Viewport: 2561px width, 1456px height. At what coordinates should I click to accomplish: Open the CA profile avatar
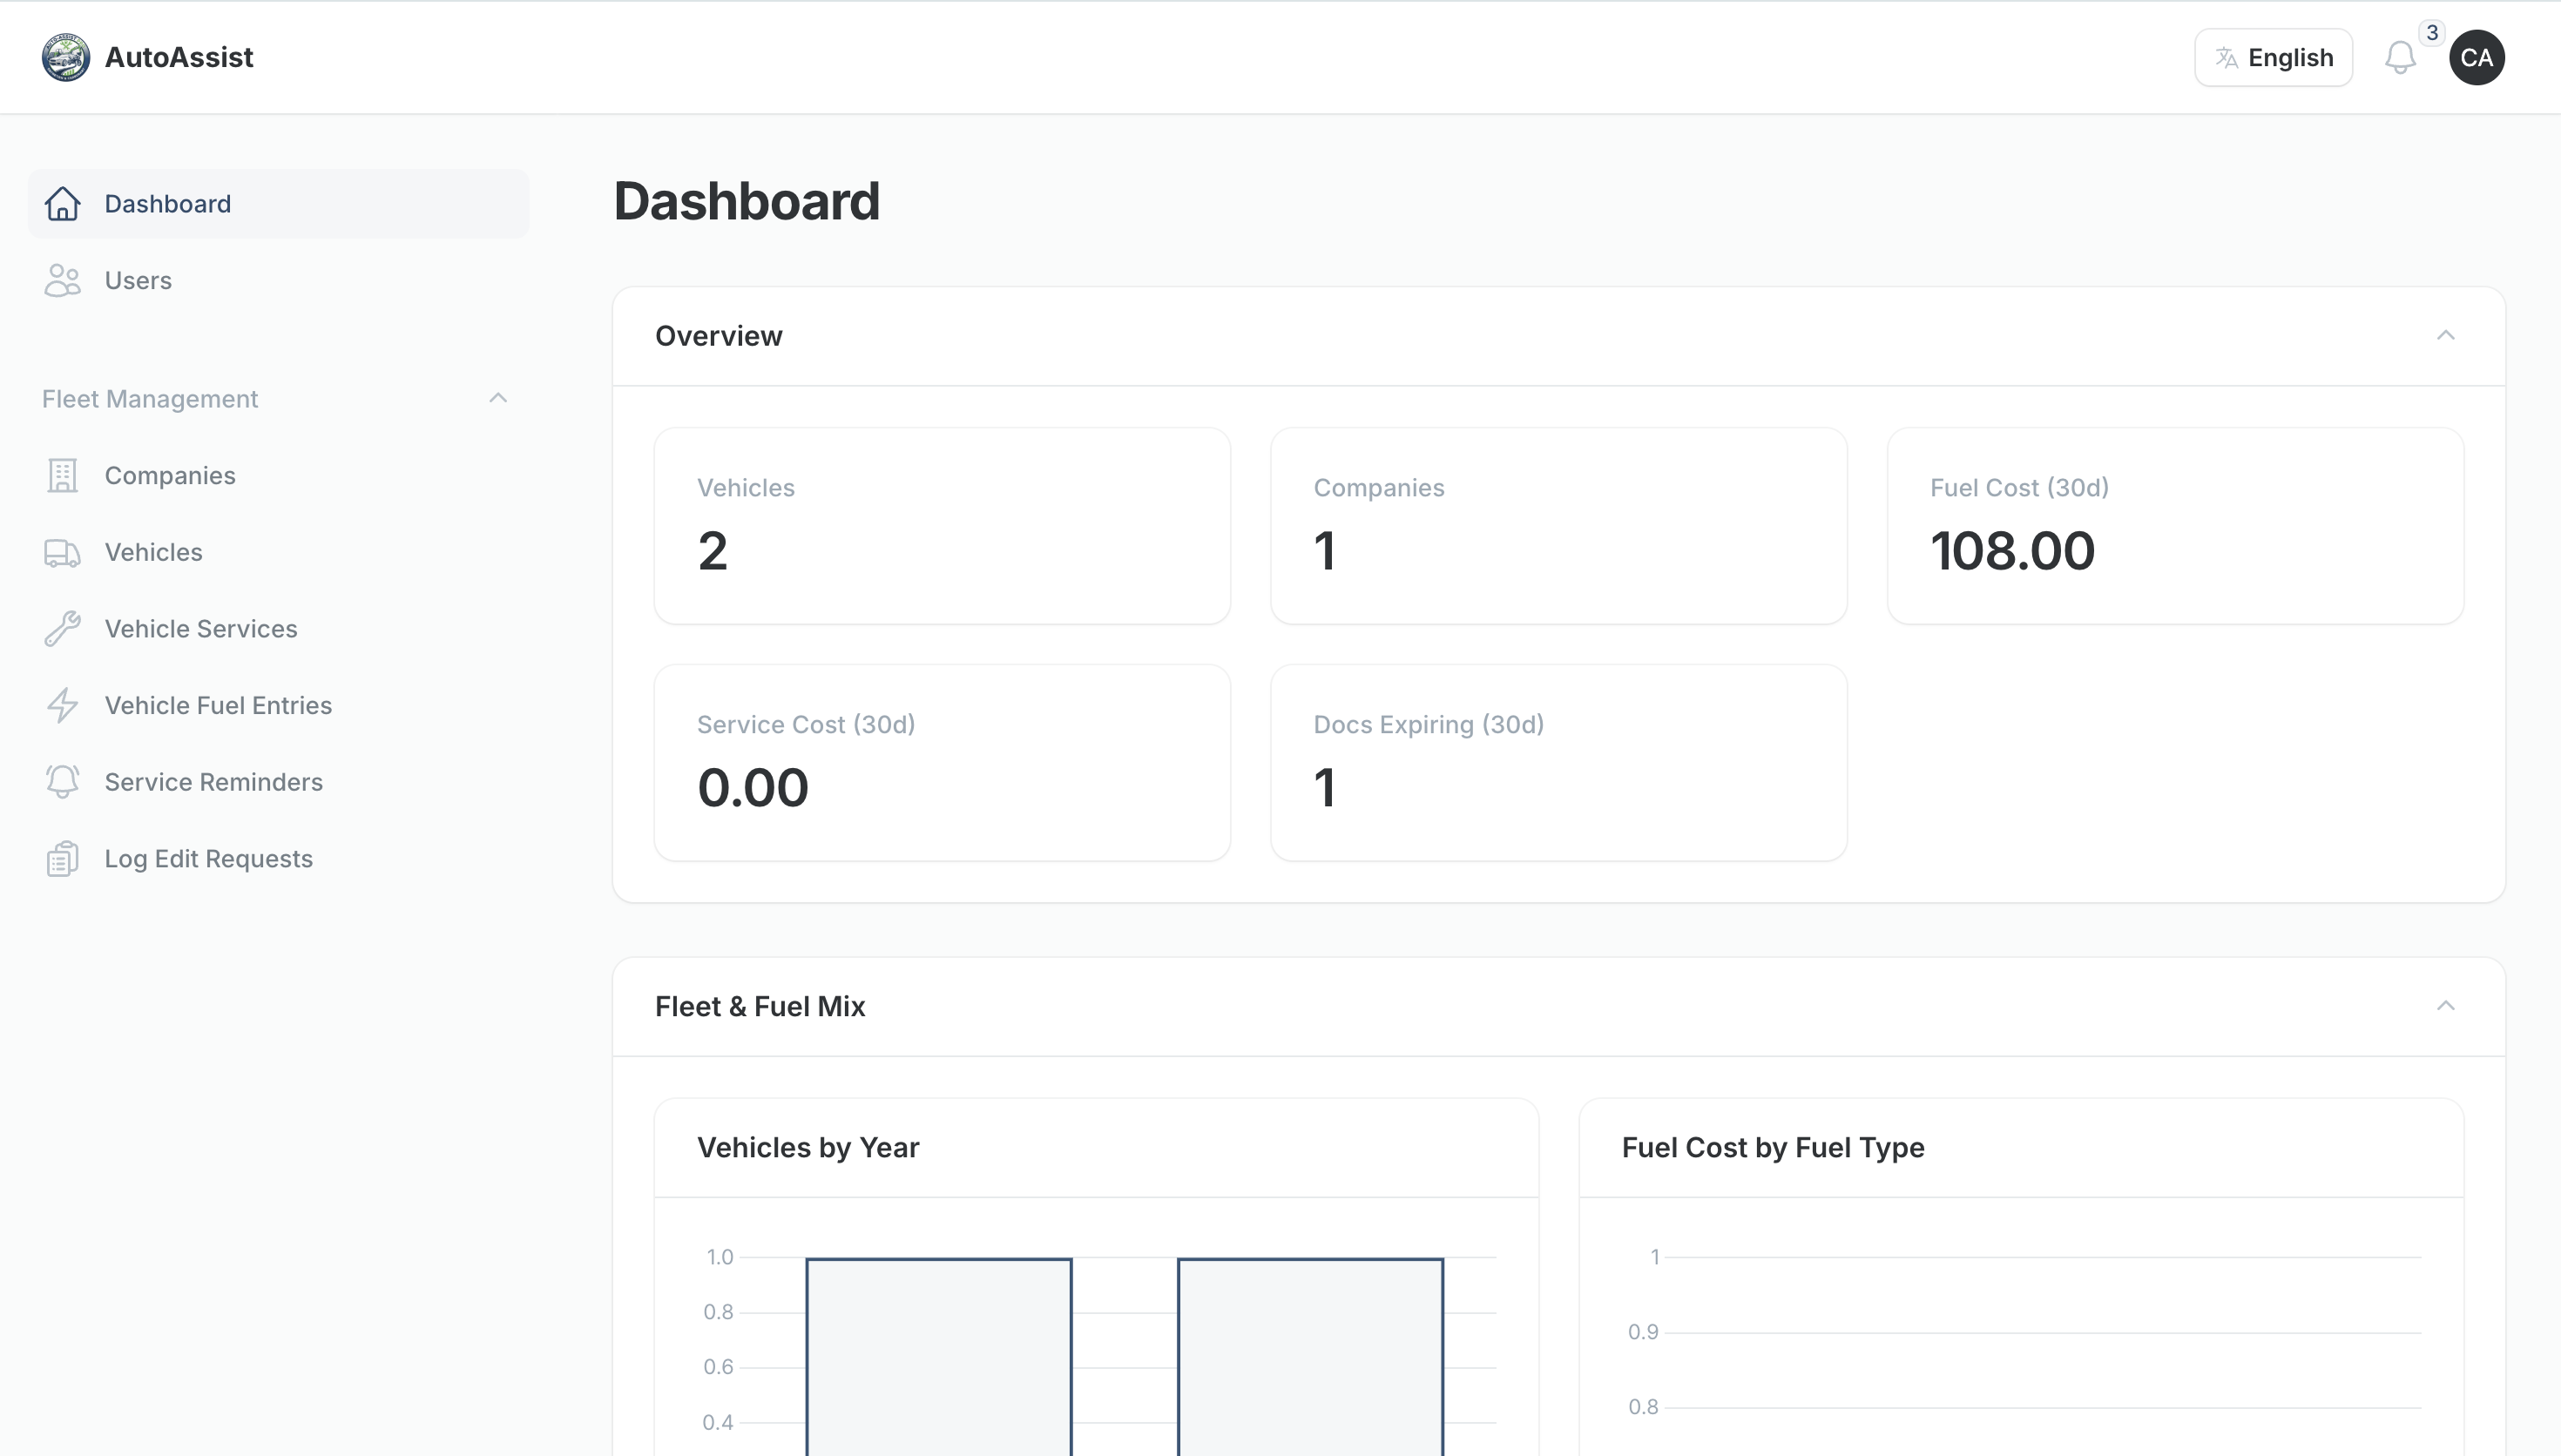tap(2477, 57)
